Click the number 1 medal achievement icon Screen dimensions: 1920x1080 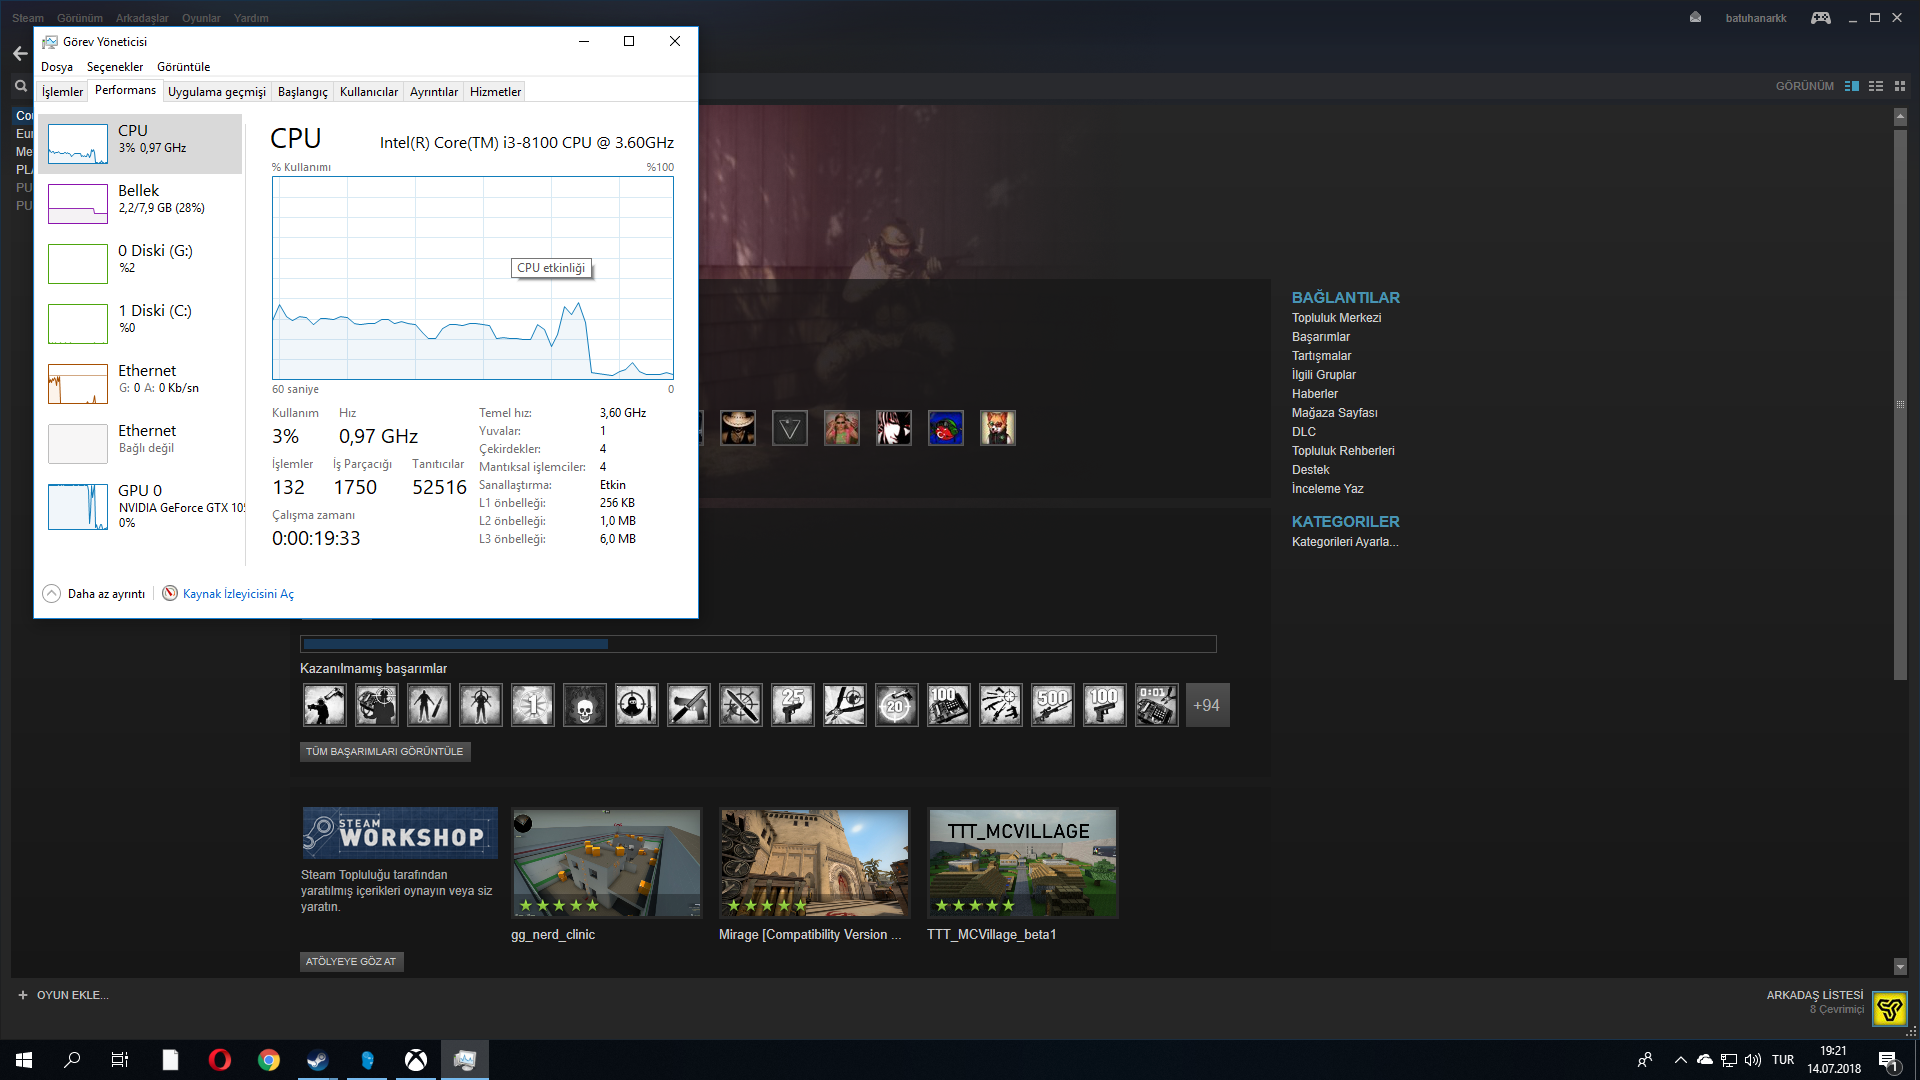click(x=533, y=705)
